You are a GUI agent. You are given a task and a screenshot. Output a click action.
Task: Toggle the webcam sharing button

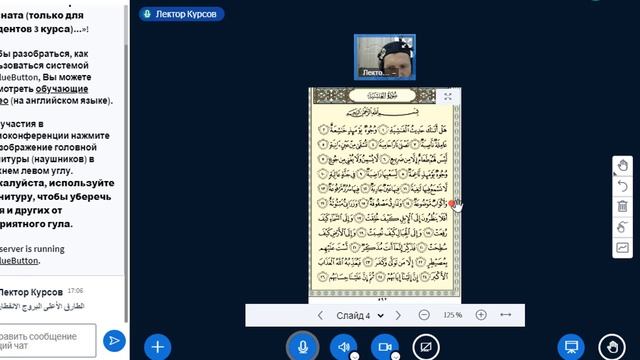point(384,347)
